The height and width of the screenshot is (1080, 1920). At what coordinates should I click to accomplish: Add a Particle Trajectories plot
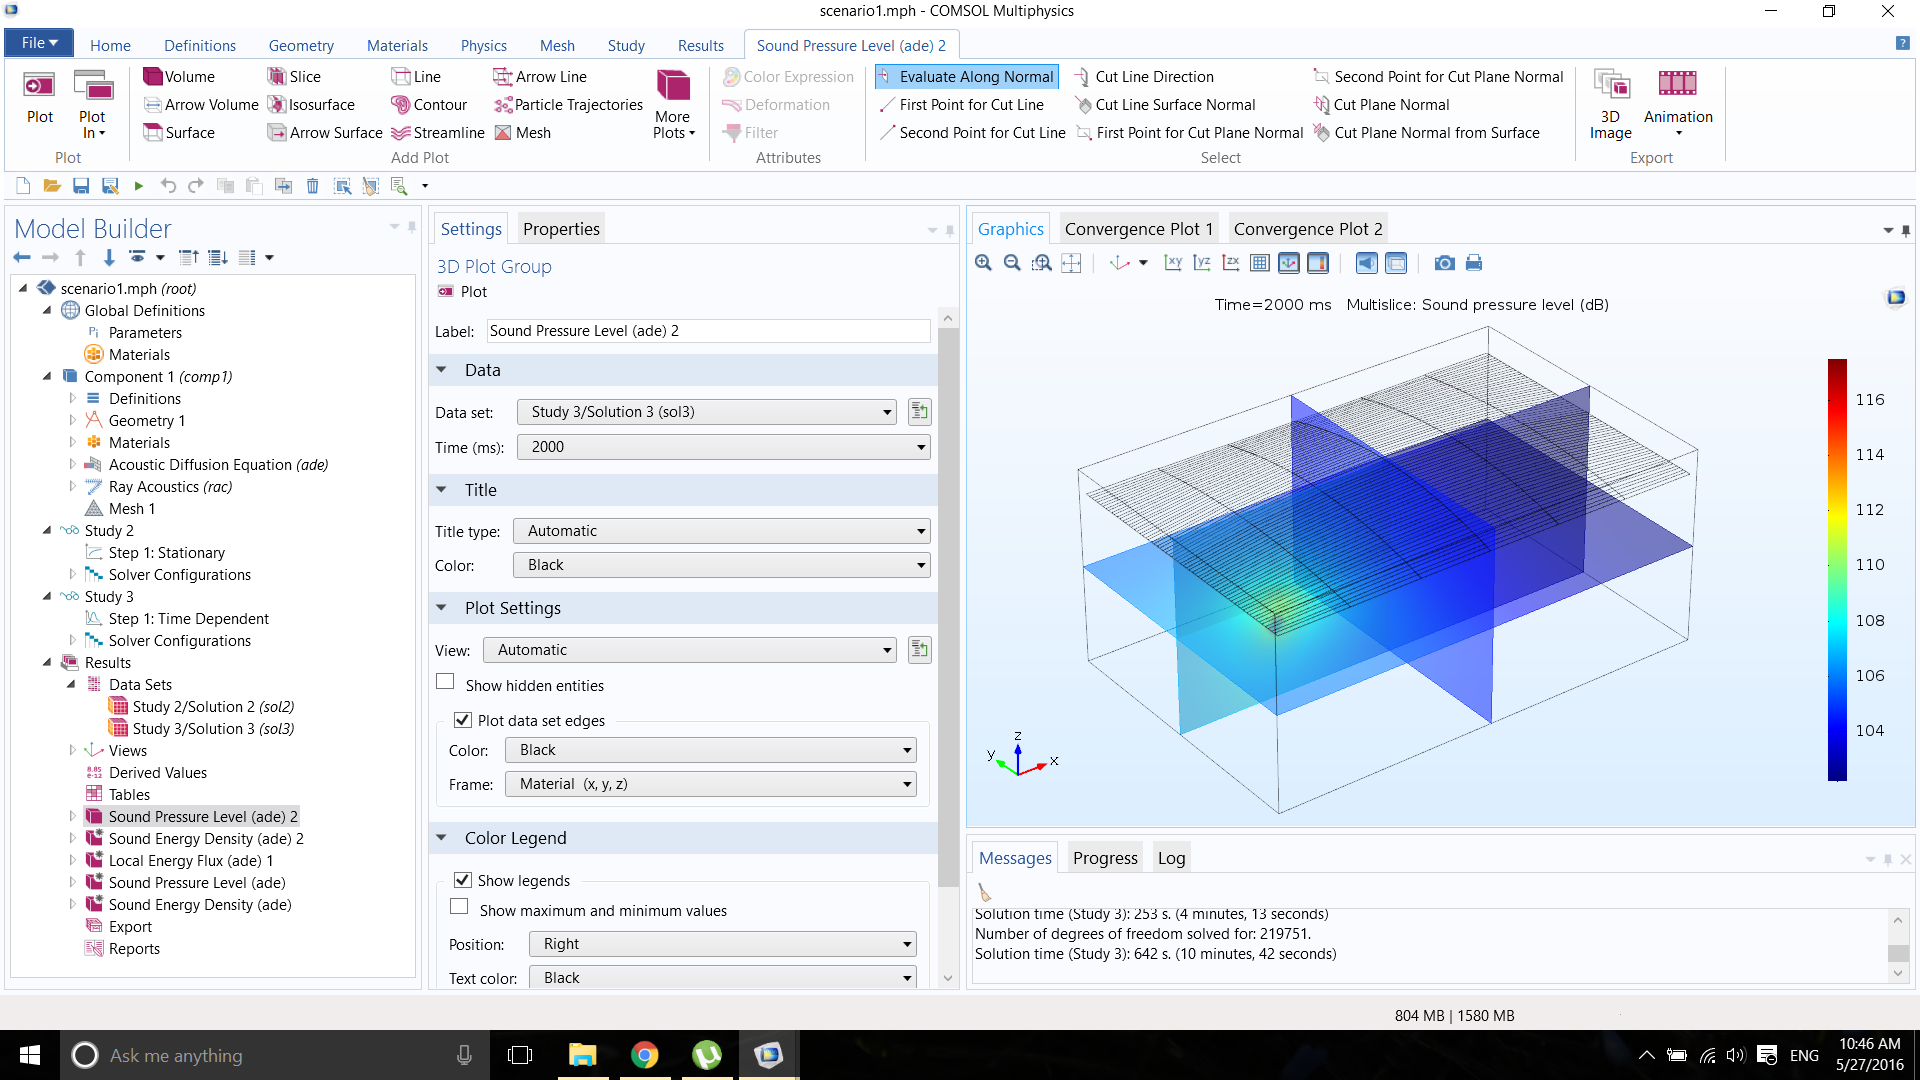point(568,105)
